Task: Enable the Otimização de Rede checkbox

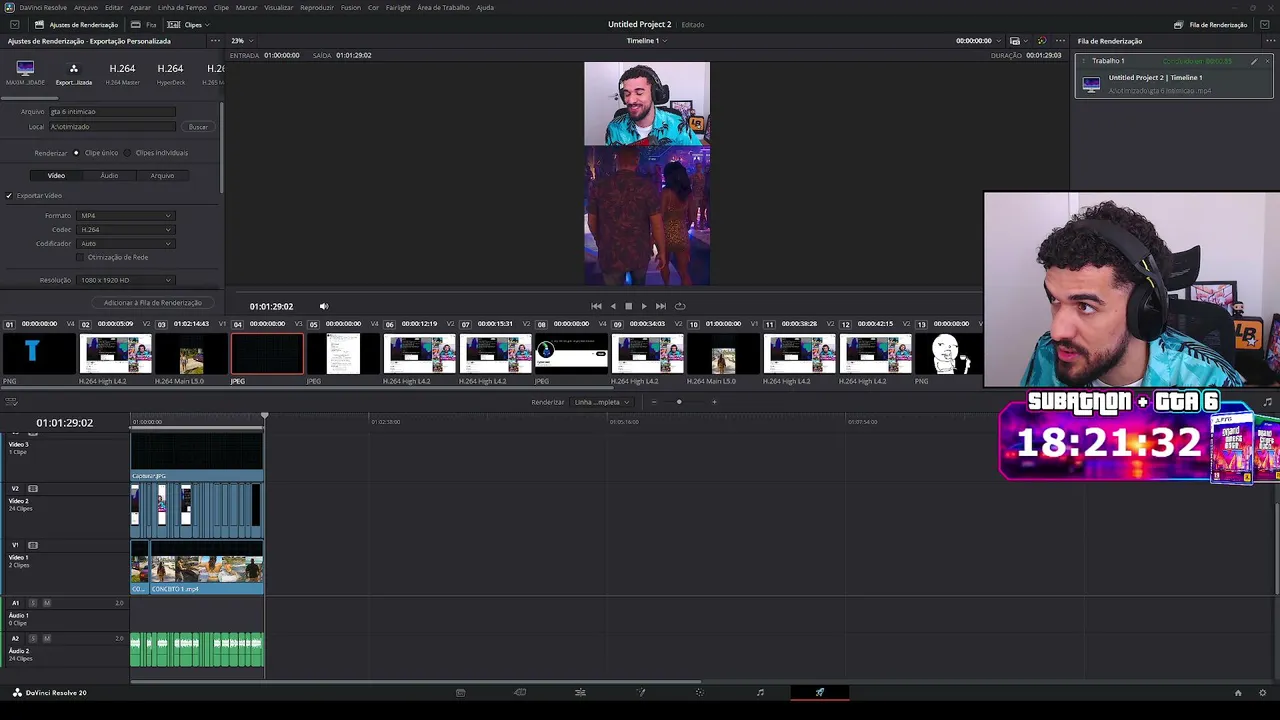Action: click(80, 258)
